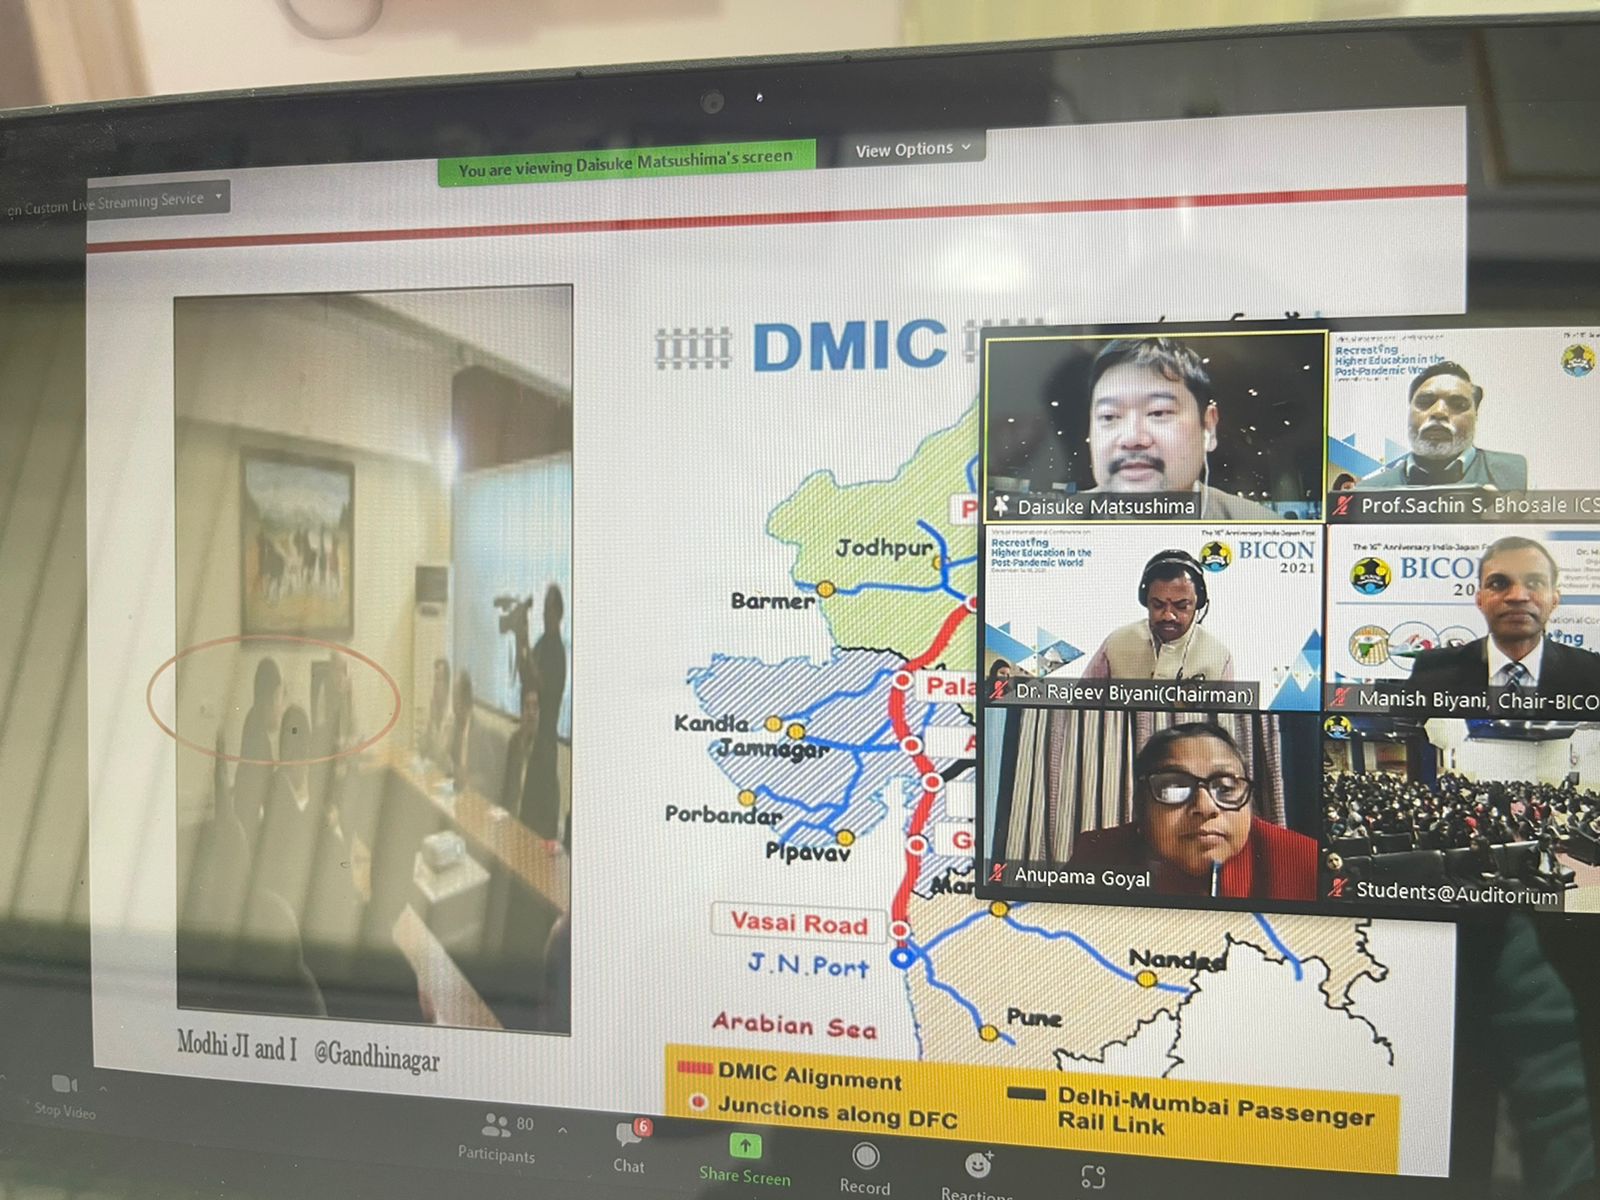
Task: Expand the caret next to Stop Video
Action: tap(103, 1089)
